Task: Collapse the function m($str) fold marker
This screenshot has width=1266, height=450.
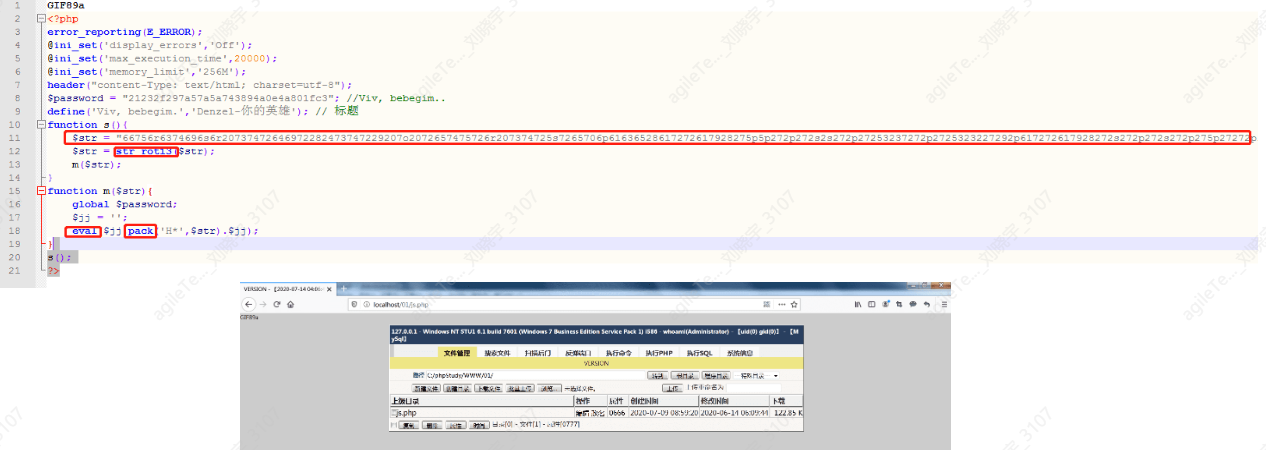Action: pyautogui.click(x=39, y=190)
